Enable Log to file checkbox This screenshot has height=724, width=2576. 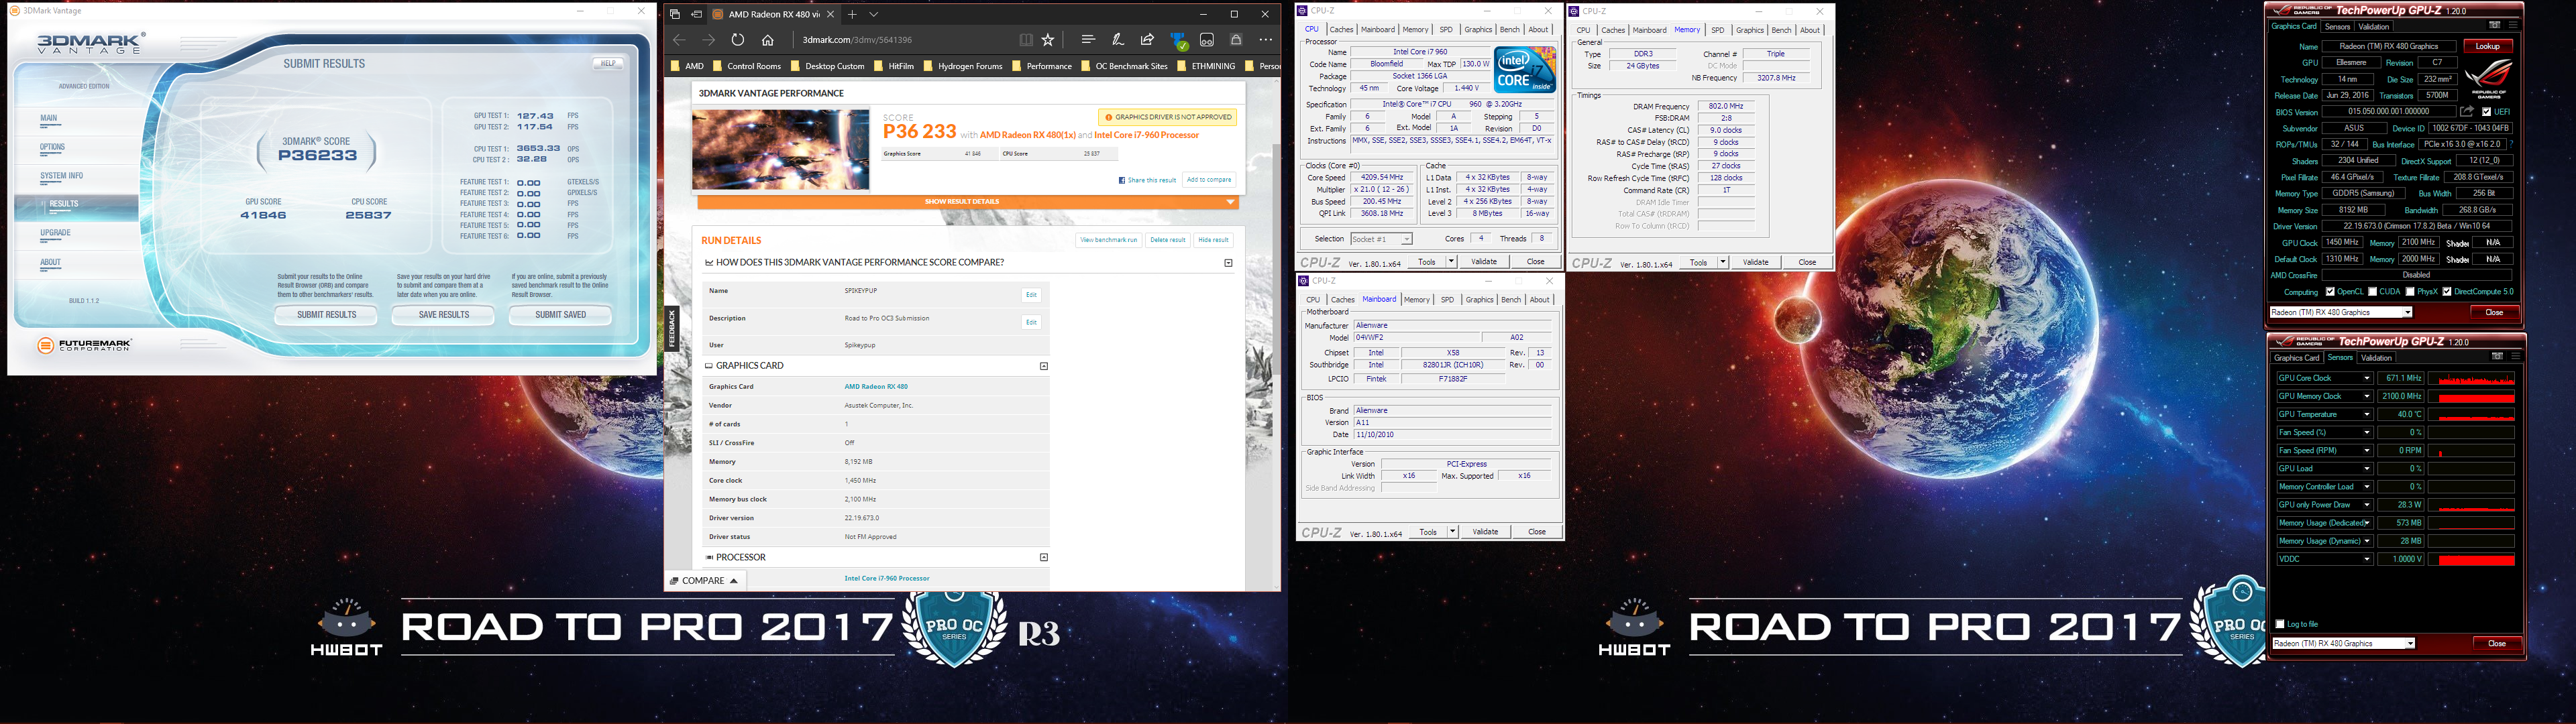tap(2280, 624)
